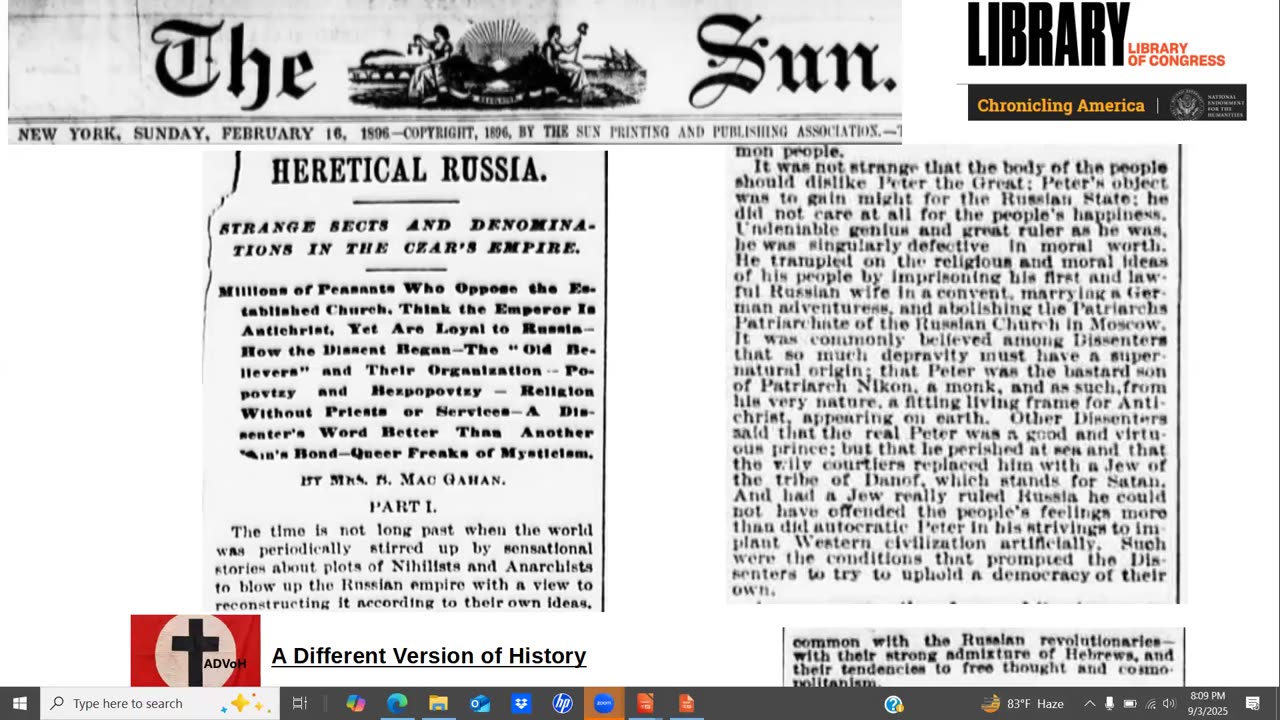The image size is (1280, 720).
Task: Open the notification center icon
Action: pos(1253,704)
